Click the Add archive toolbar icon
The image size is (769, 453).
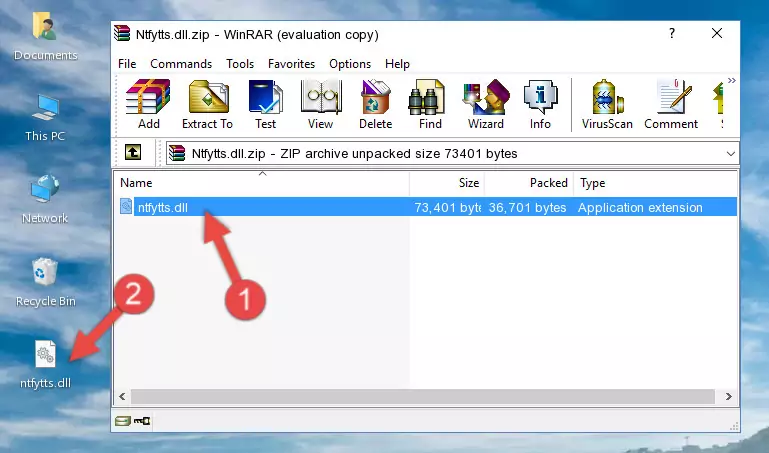[148, 104]
